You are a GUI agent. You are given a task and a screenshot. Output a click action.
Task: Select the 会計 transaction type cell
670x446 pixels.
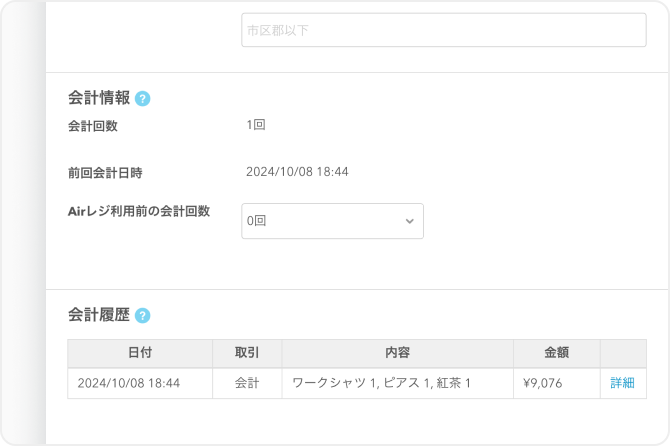coord(247,383)
